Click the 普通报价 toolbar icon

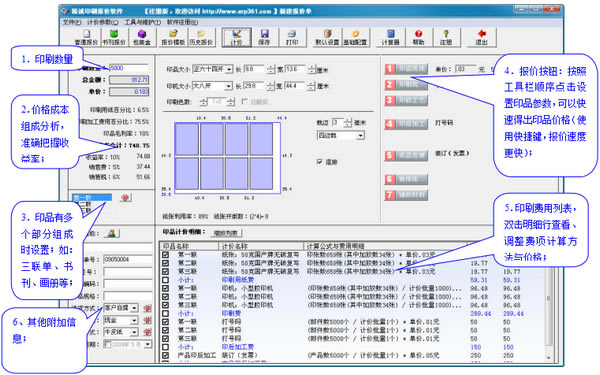pyautogui.click(x=87, y=38)
